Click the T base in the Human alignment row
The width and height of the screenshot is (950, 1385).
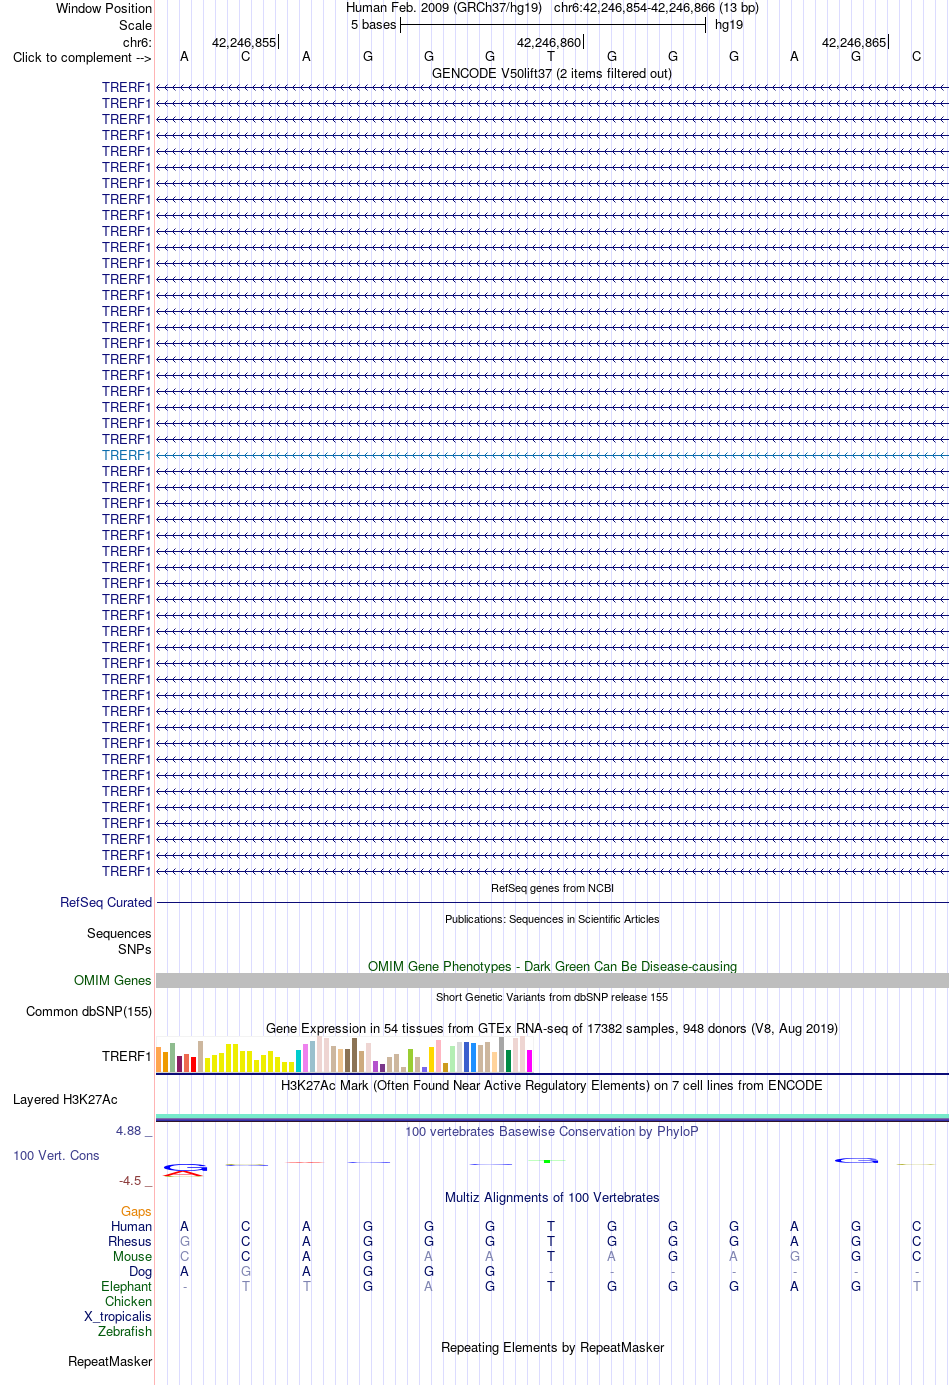point(551,1226)
